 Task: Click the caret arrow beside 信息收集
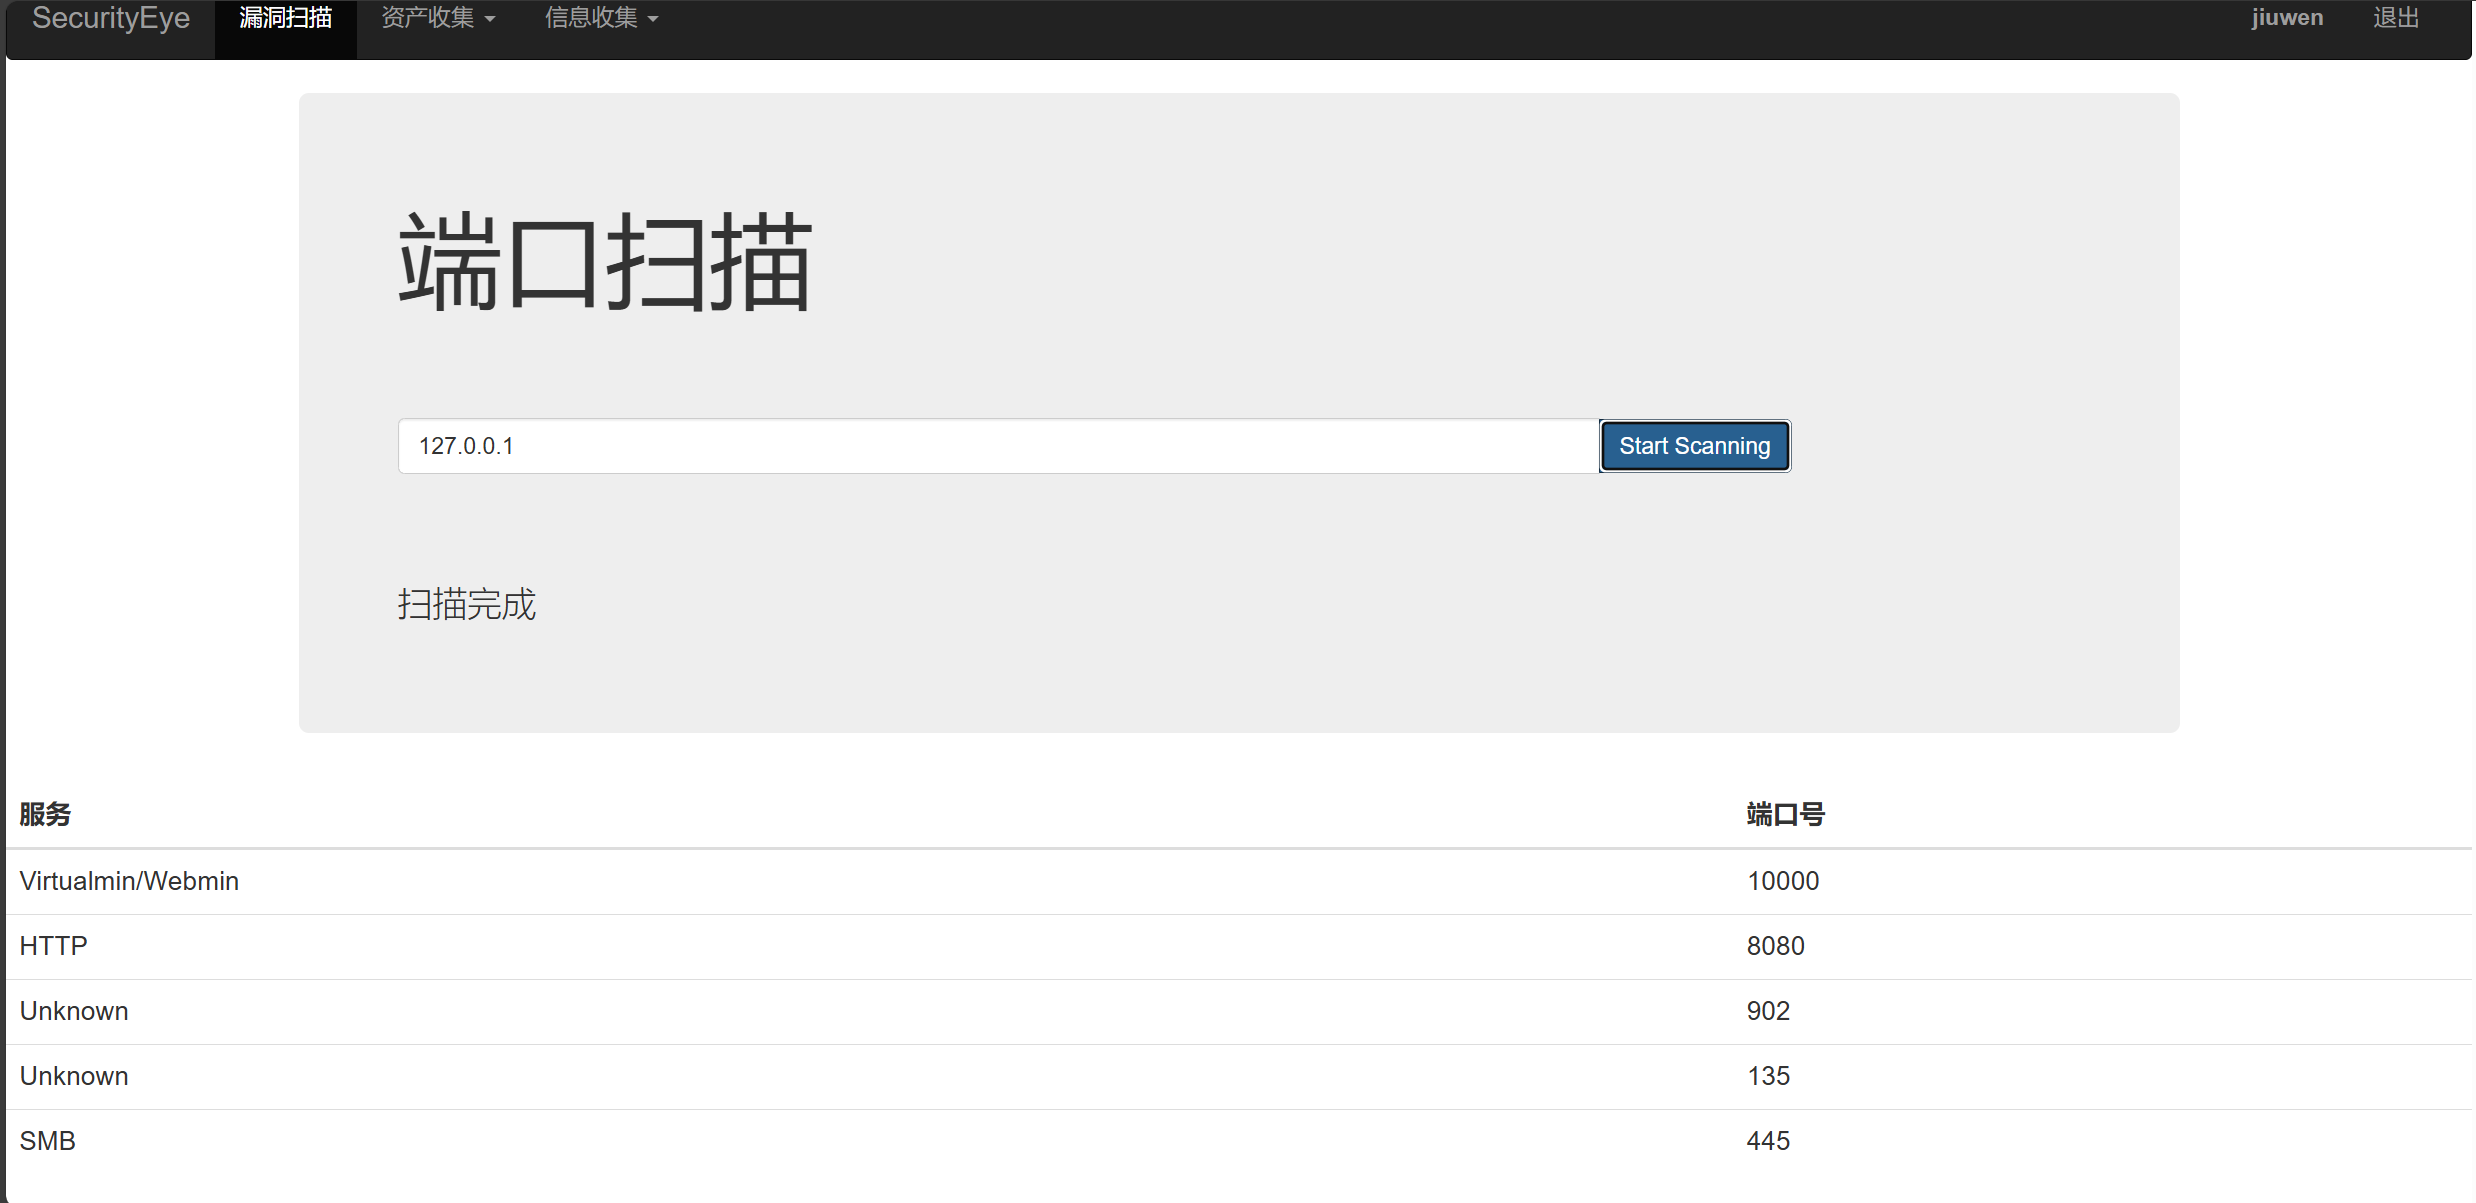(x=653, y=20)
